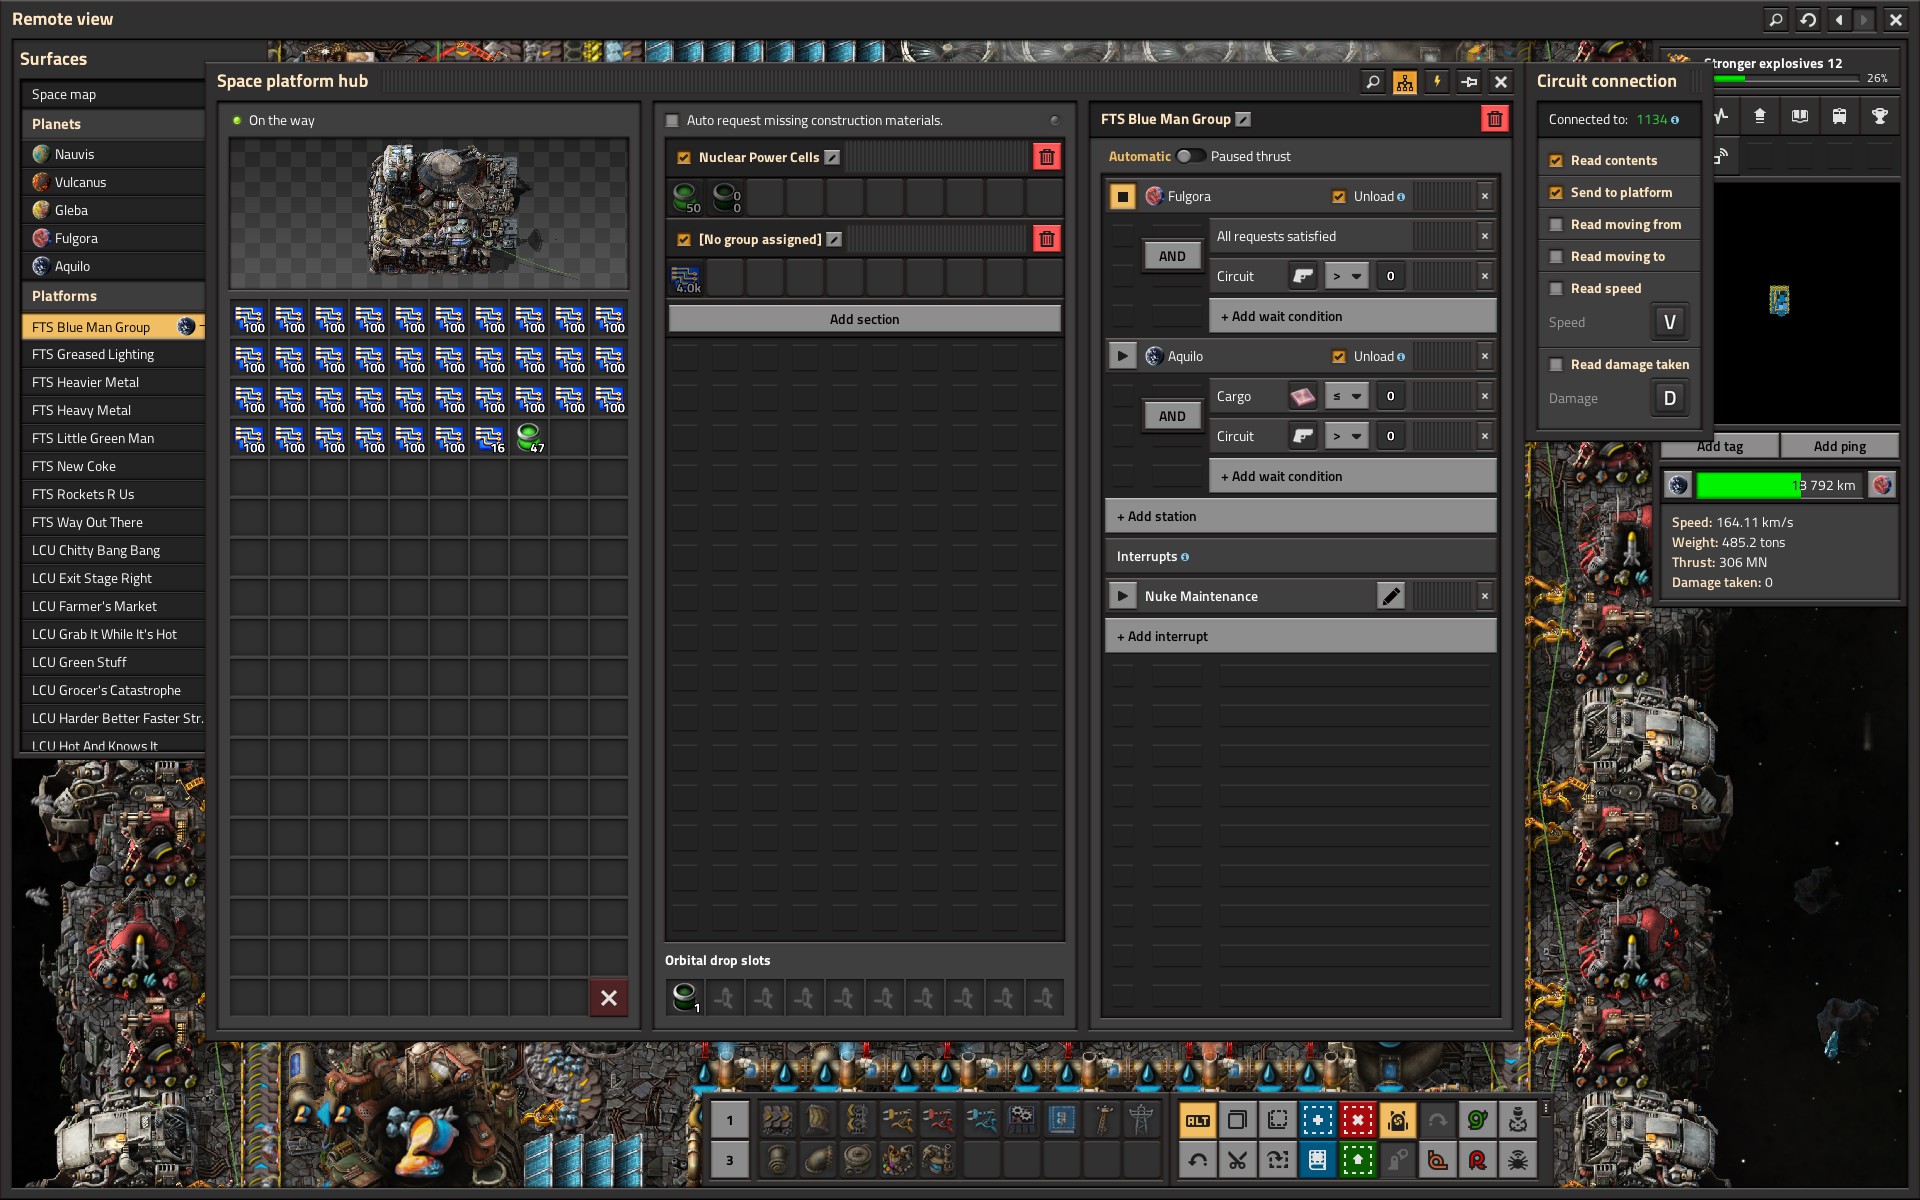
Task: Click the Add section button
Action: coord(864,319)
